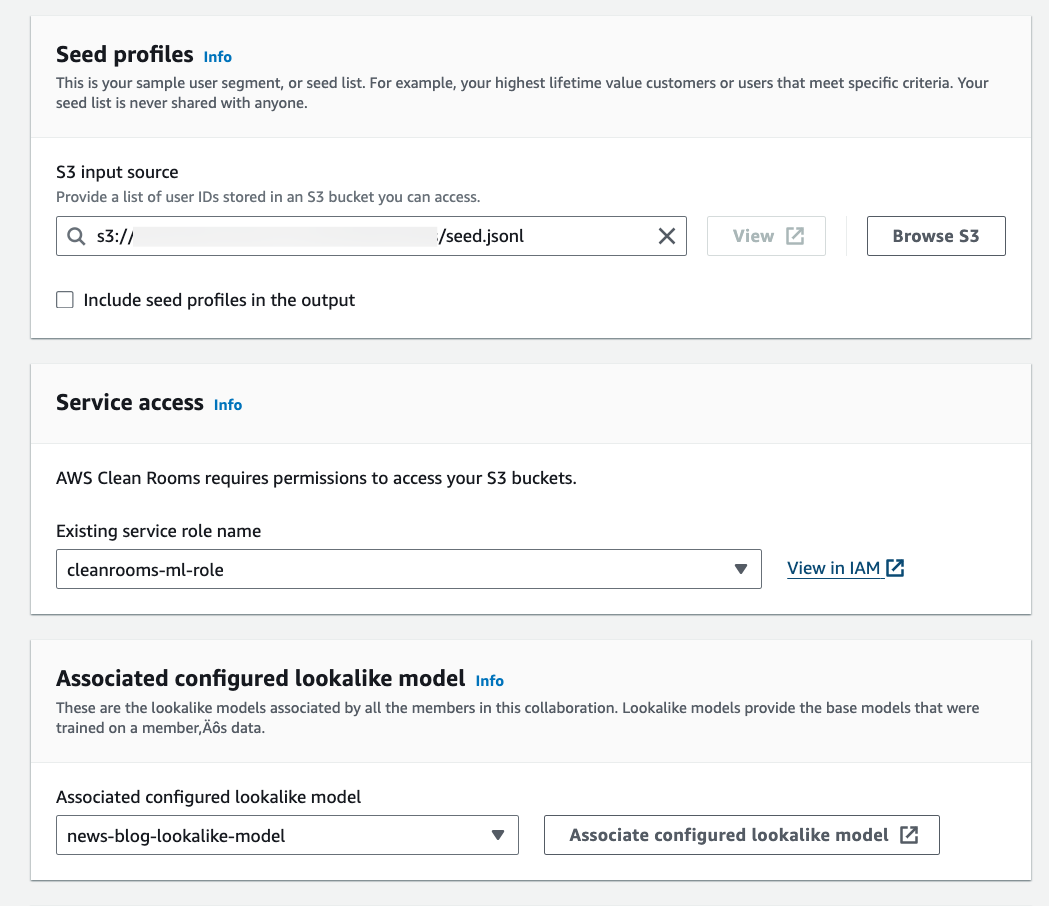Click external link icon beside View in IAM
This screenshot has height=906, width=1049.
click(896, 568)
